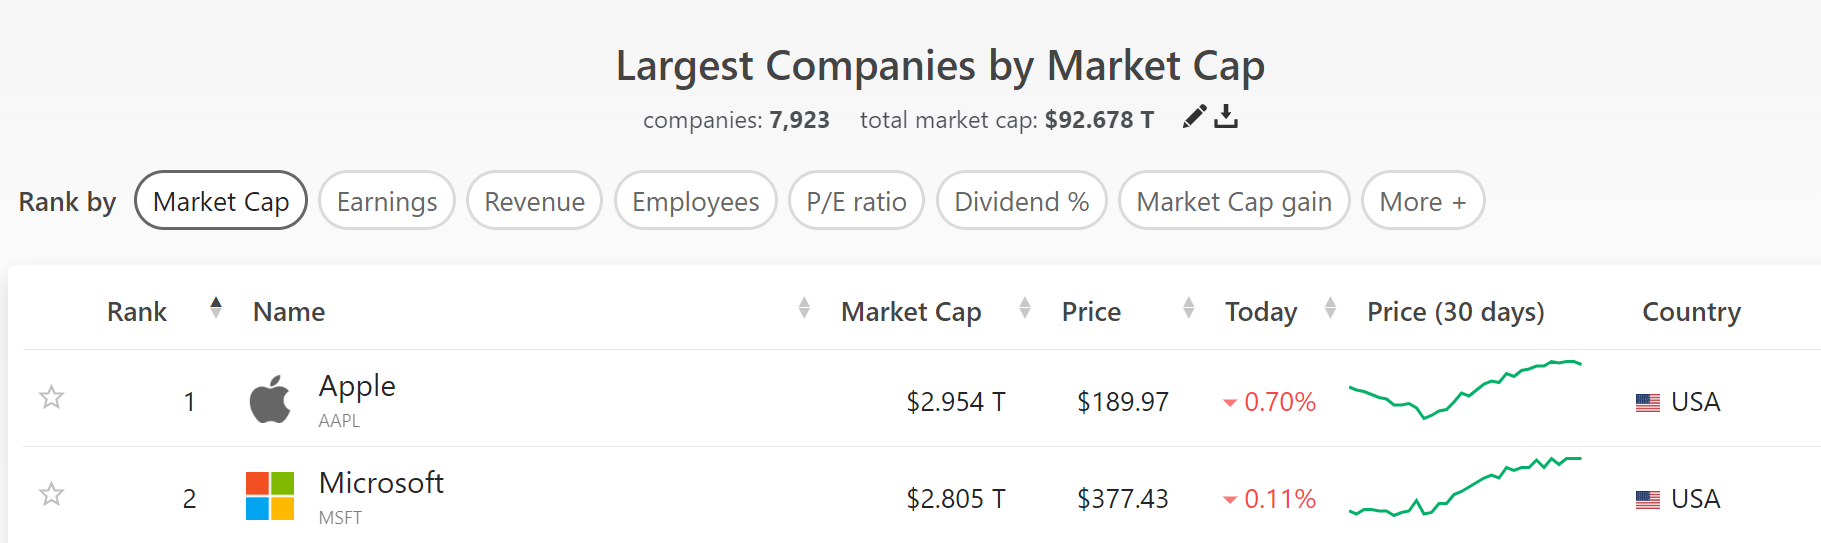Image resolution: width=1821 pixels, height=543 pixels.
Task: Rank by Employees
Action: click(x=696, y=201)
